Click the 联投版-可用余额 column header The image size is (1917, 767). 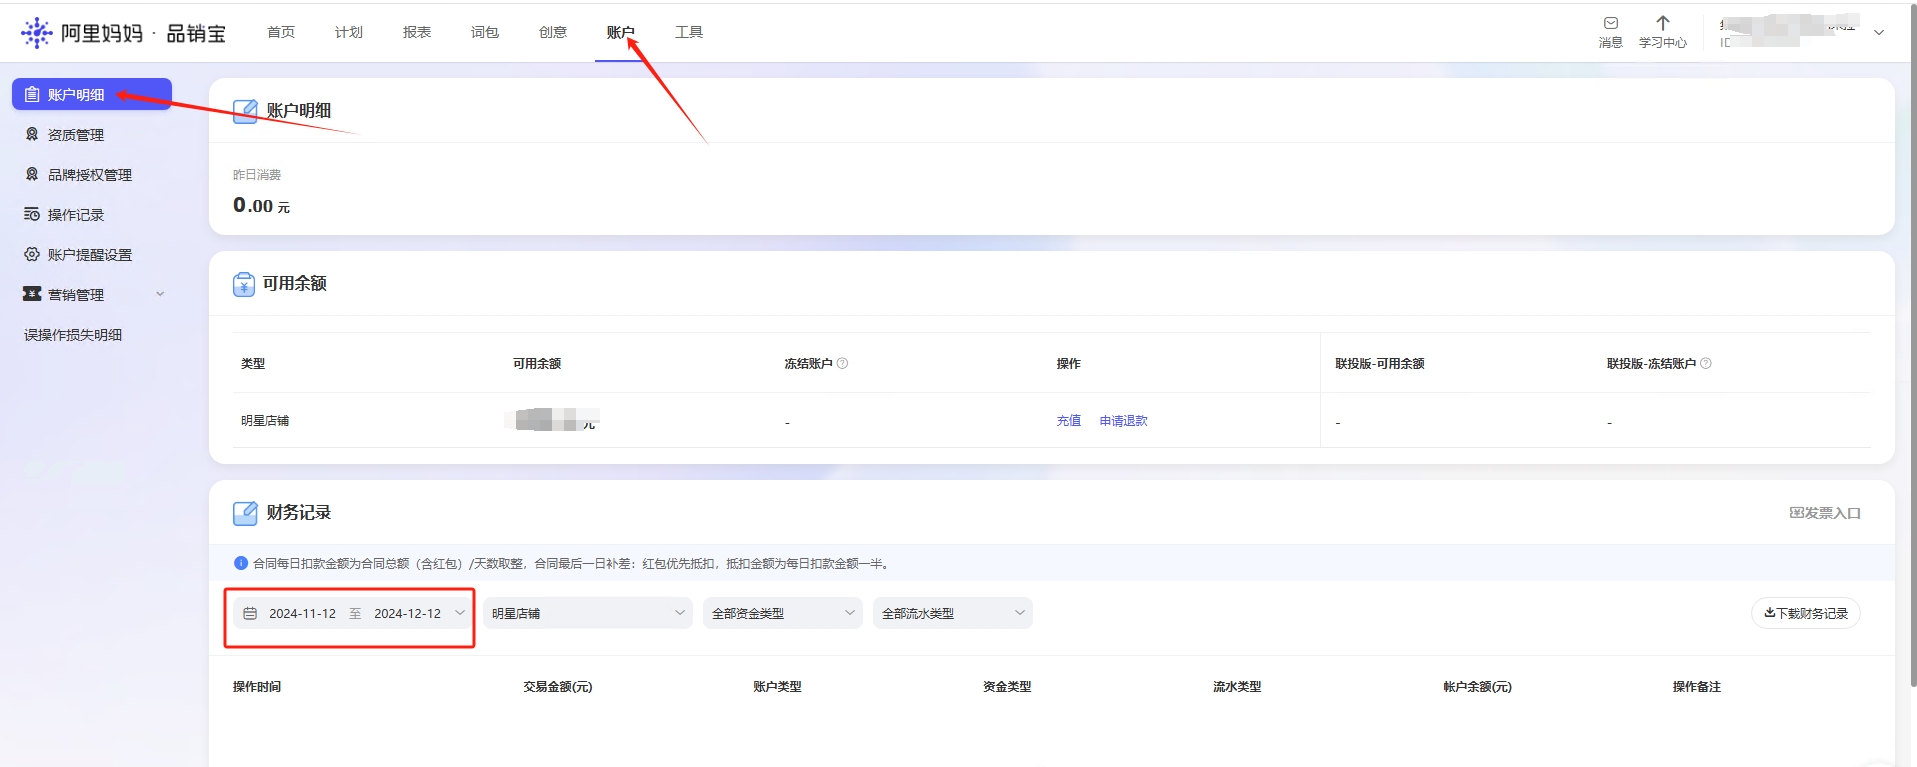click(1380, 363)
